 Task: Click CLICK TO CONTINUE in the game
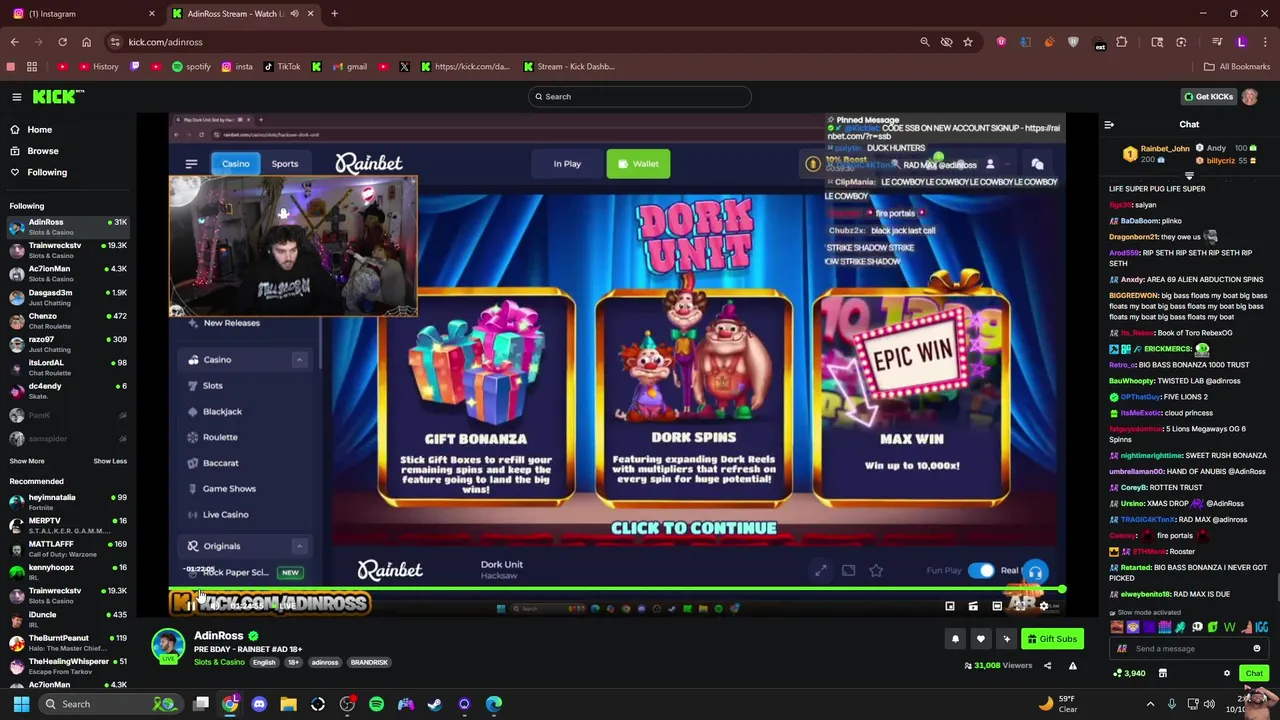(693, 528)
